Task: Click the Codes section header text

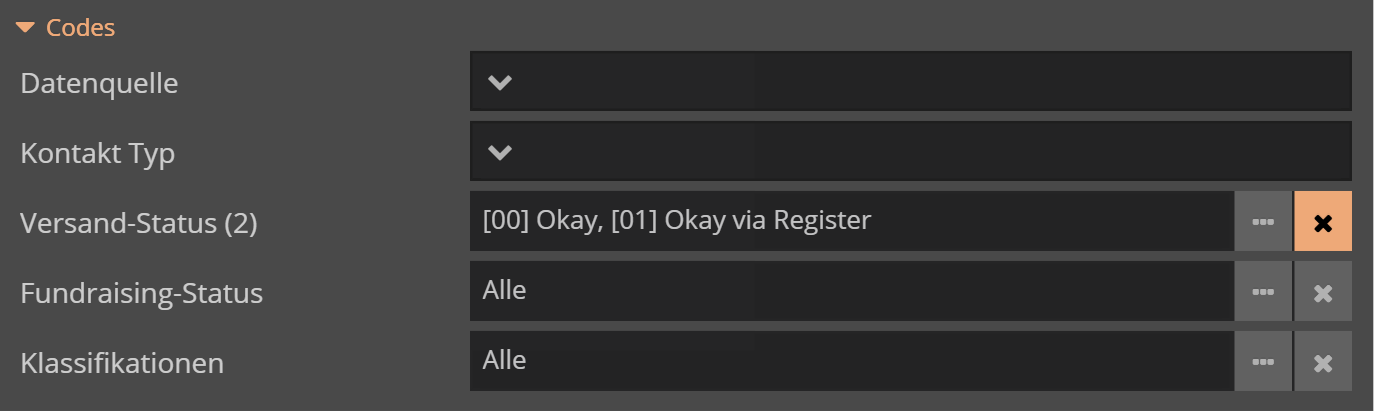Action: [x=81, y=28]
